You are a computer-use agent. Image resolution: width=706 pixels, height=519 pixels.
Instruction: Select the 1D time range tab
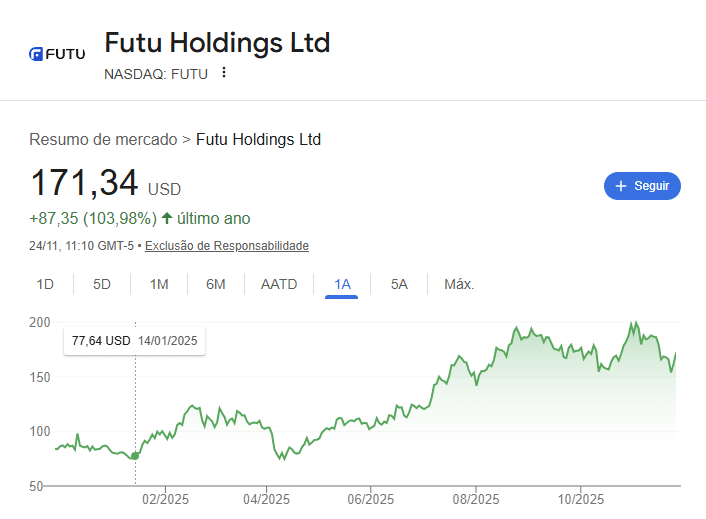click(45, 284)
